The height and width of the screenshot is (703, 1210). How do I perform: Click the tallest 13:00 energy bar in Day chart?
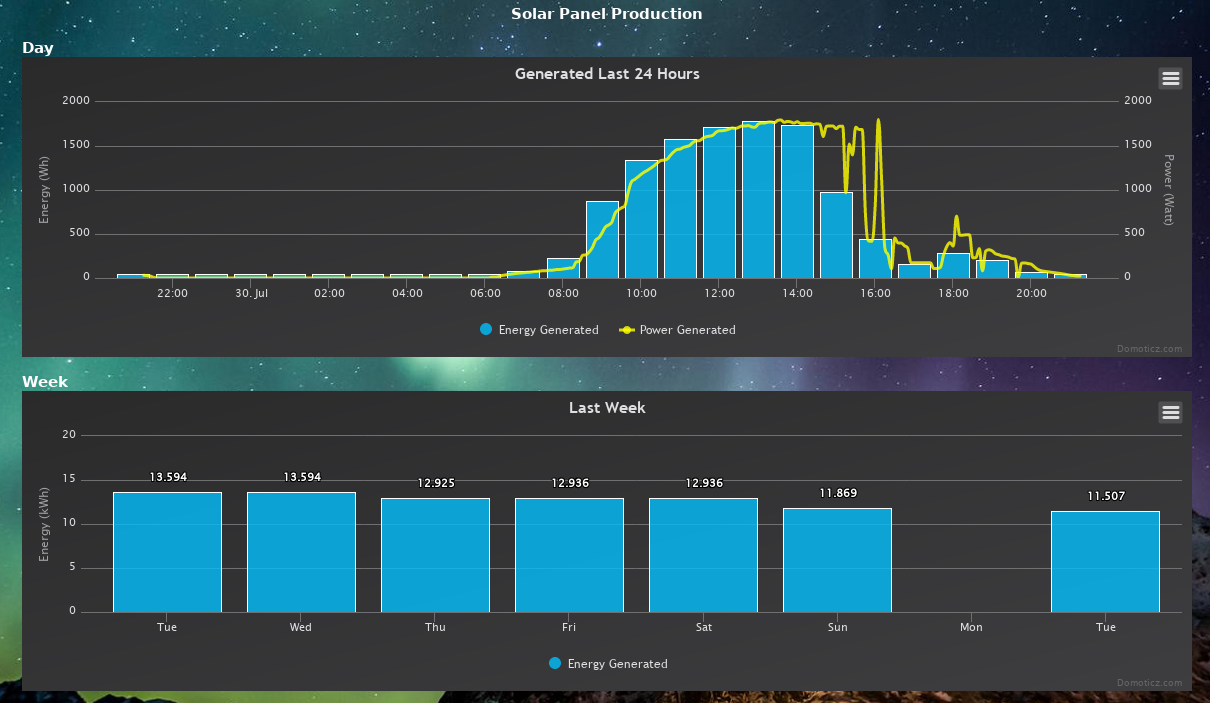click(x=758, y=200)
